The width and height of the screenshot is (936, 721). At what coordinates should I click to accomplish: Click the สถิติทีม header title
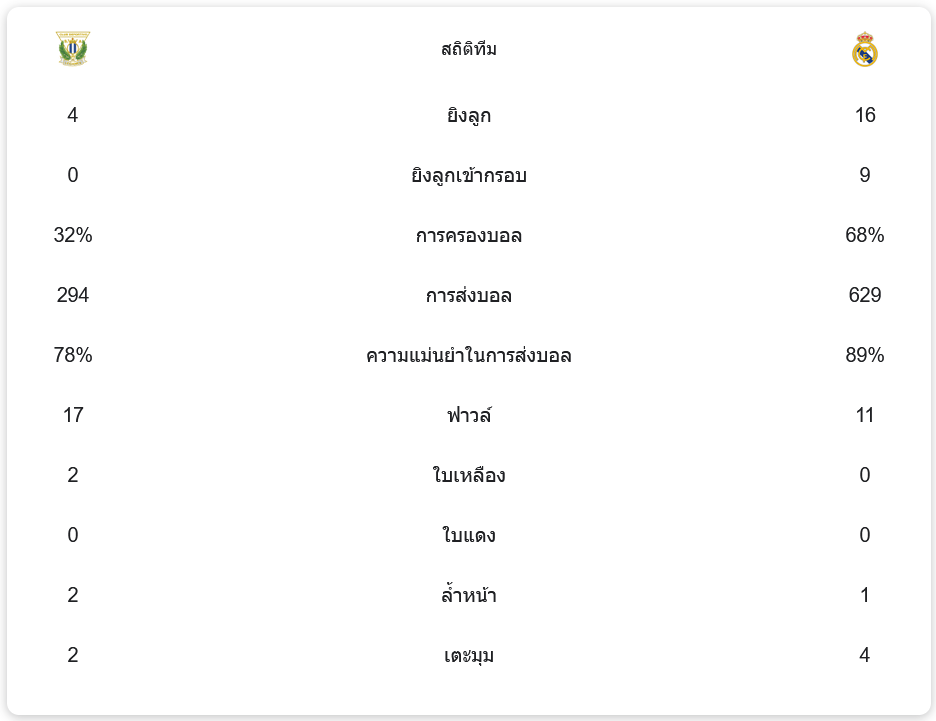468,49
